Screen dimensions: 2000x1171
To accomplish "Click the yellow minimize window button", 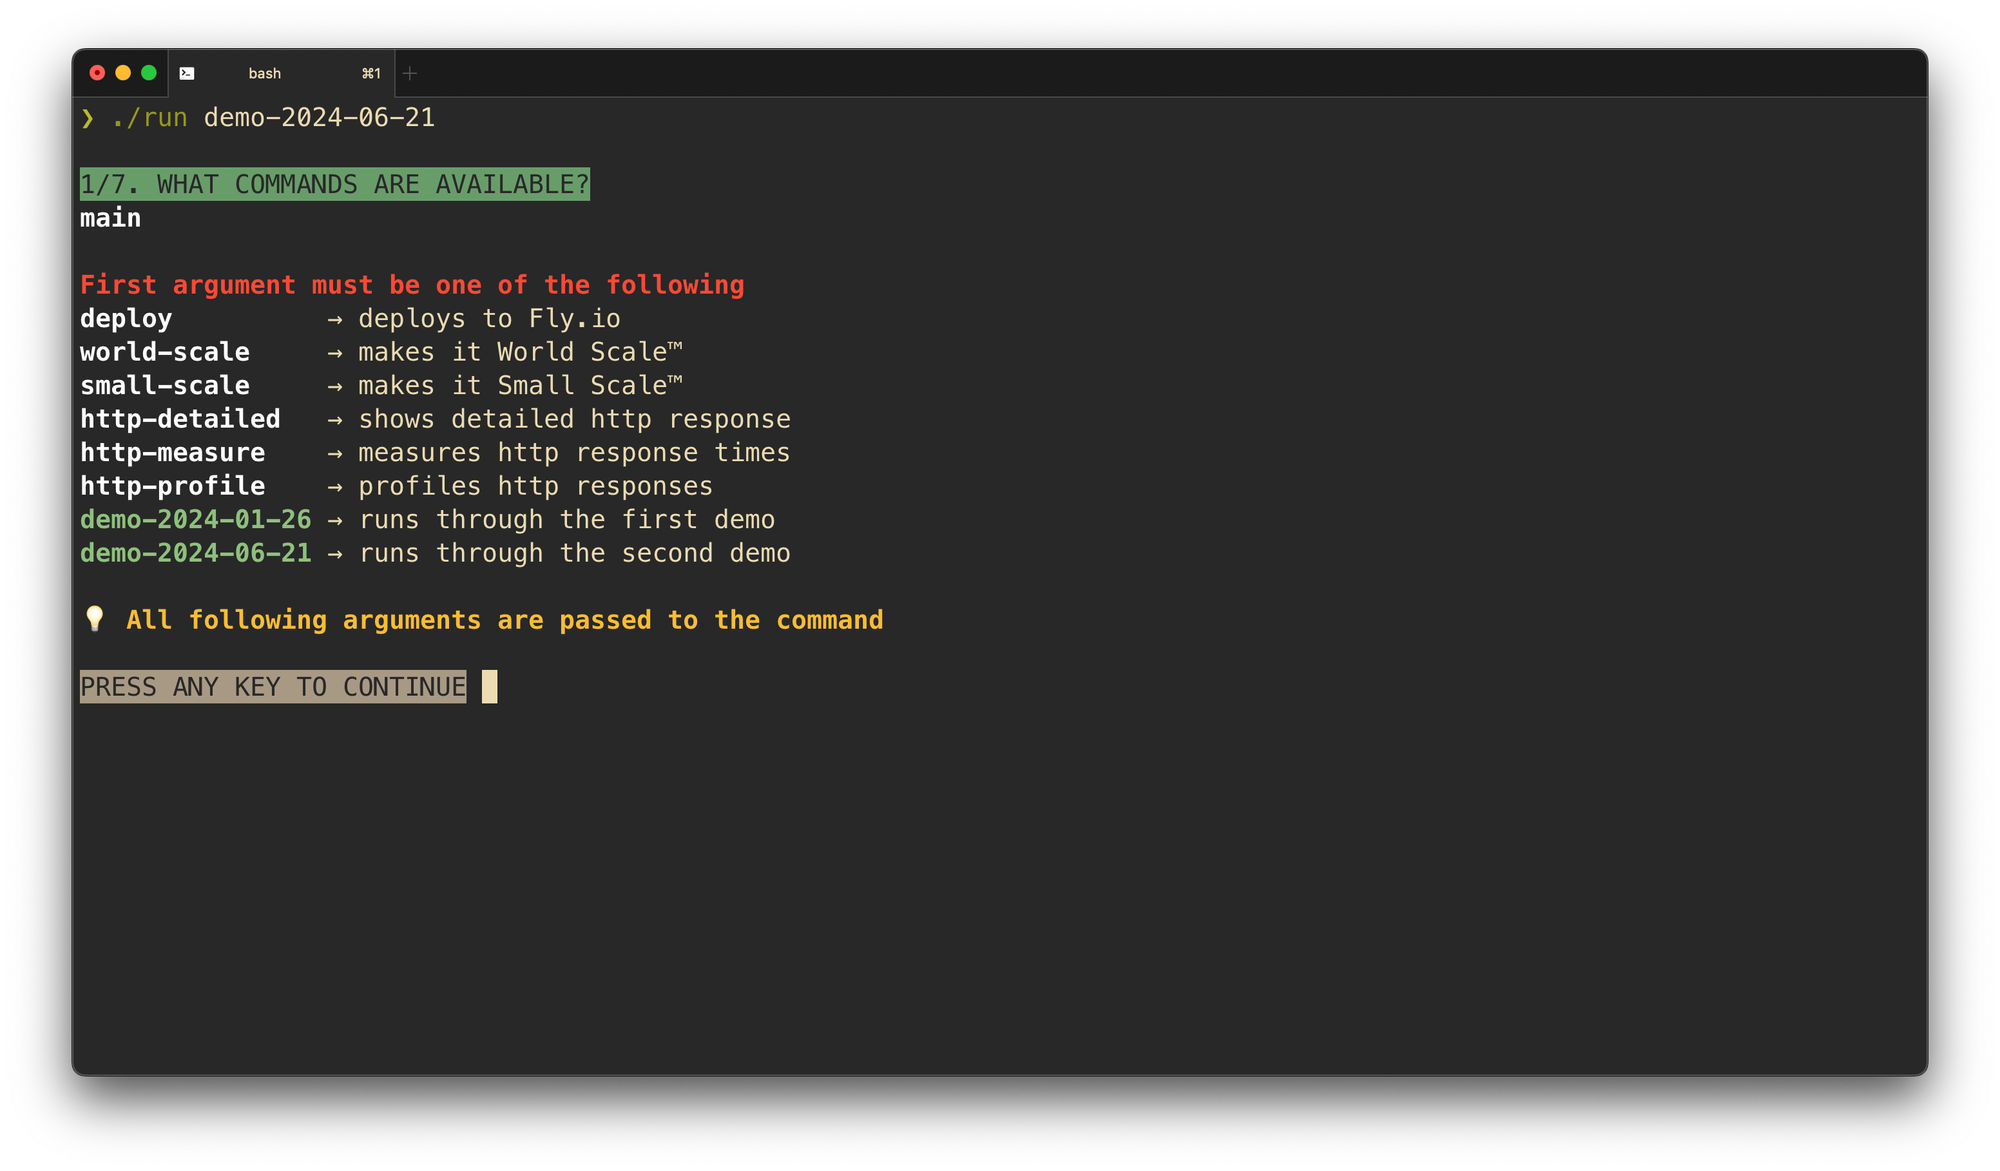I will click(123, 73).
